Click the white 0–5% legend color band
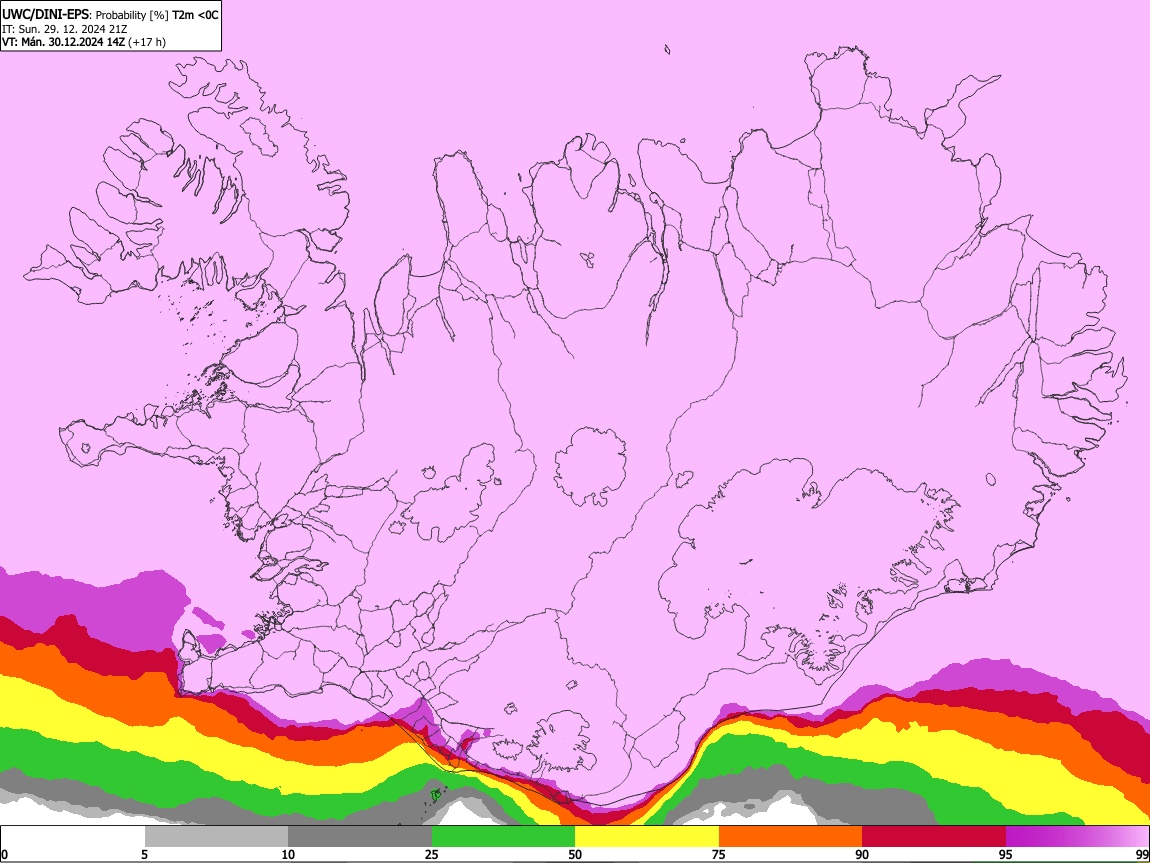This screenshot has height=863, width=1150. pos(73,837)
